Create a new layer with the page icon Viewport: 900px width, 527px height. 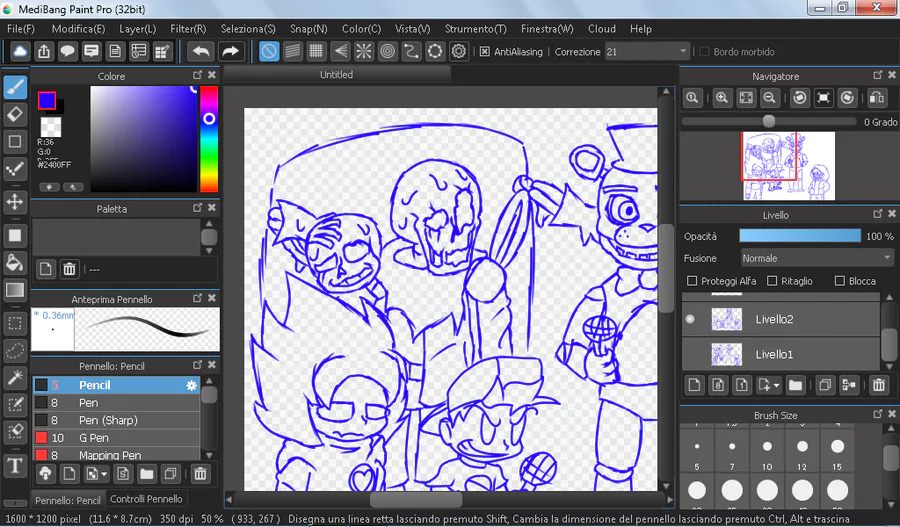[x=694, y=385]
